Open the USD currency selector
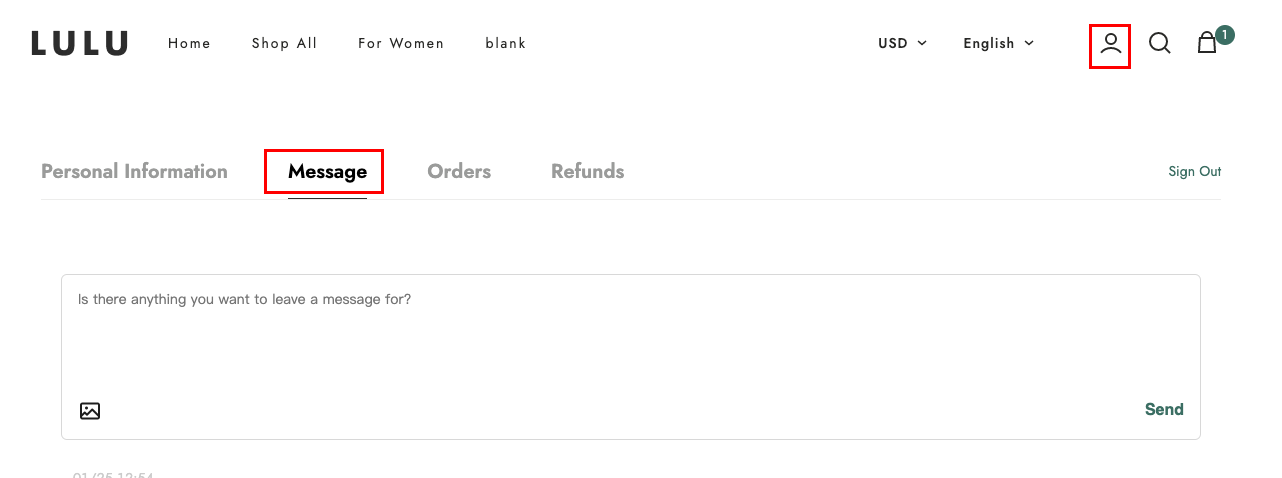The image size is (1282, 478). (x=902, y=43)
